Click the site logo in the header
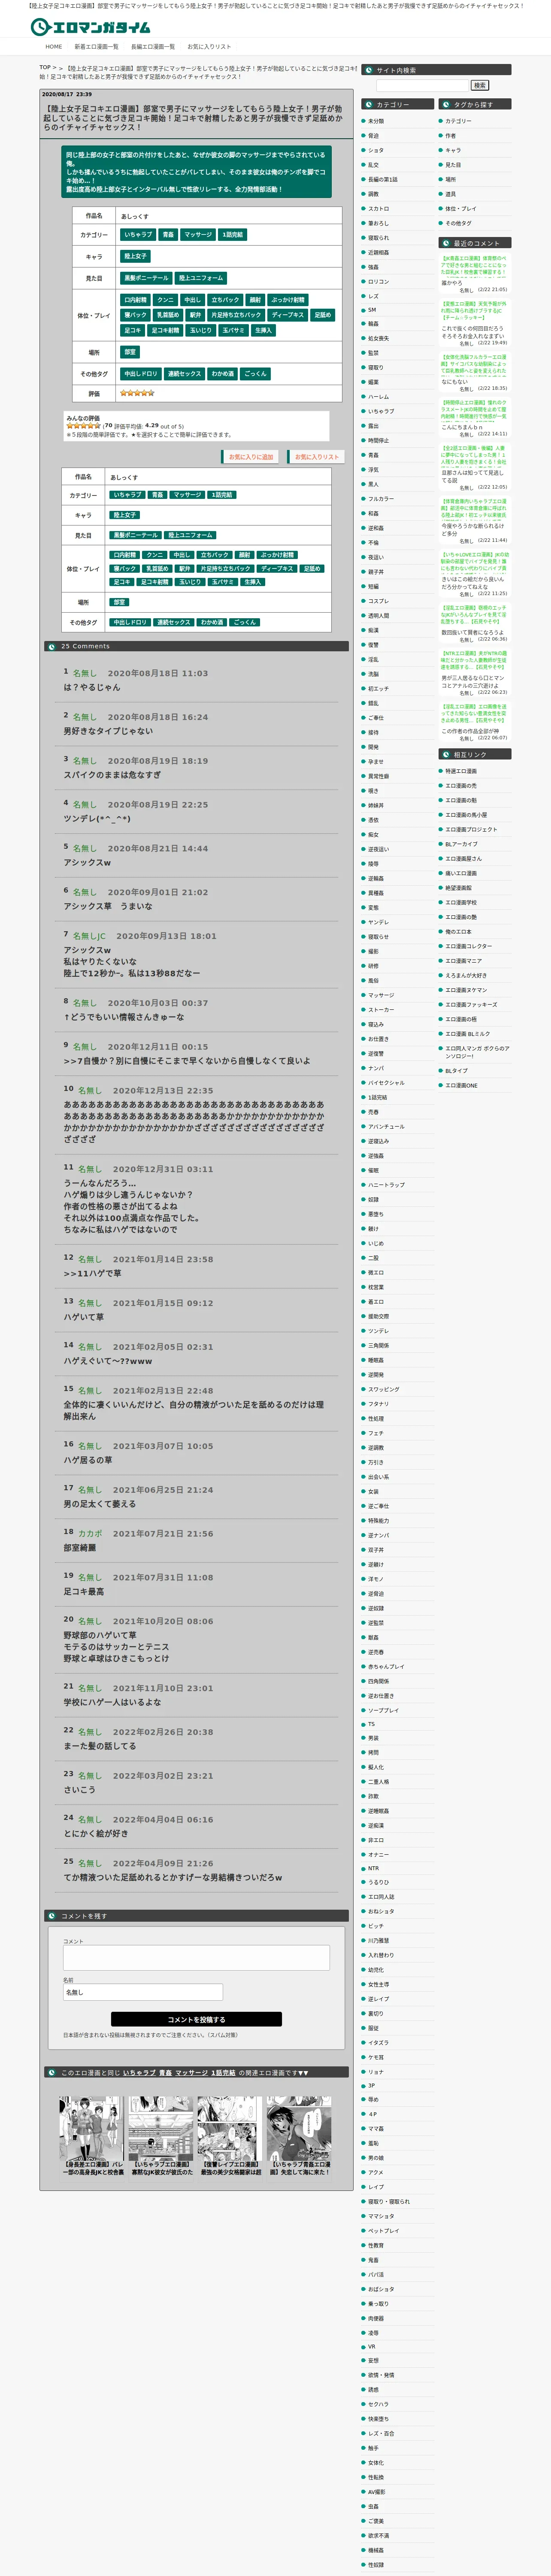Viewport: 551px width, 2576px height. pyautogui.click(x=91, y=27)
